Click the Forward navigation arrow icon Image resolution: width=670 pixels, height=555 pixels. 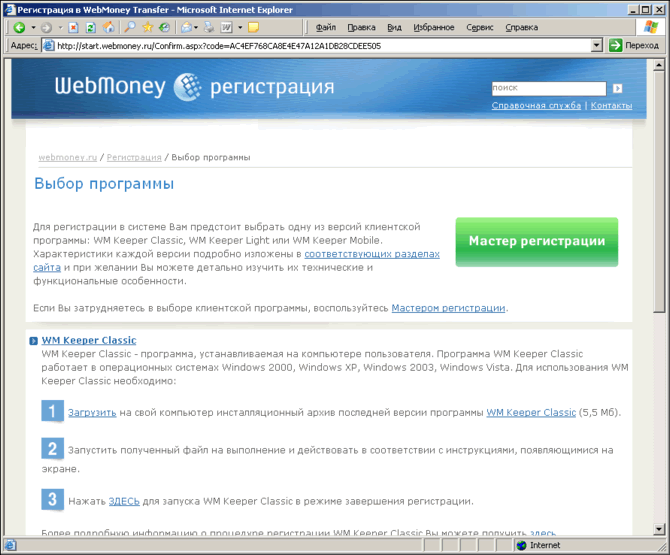tap(46, 27)
